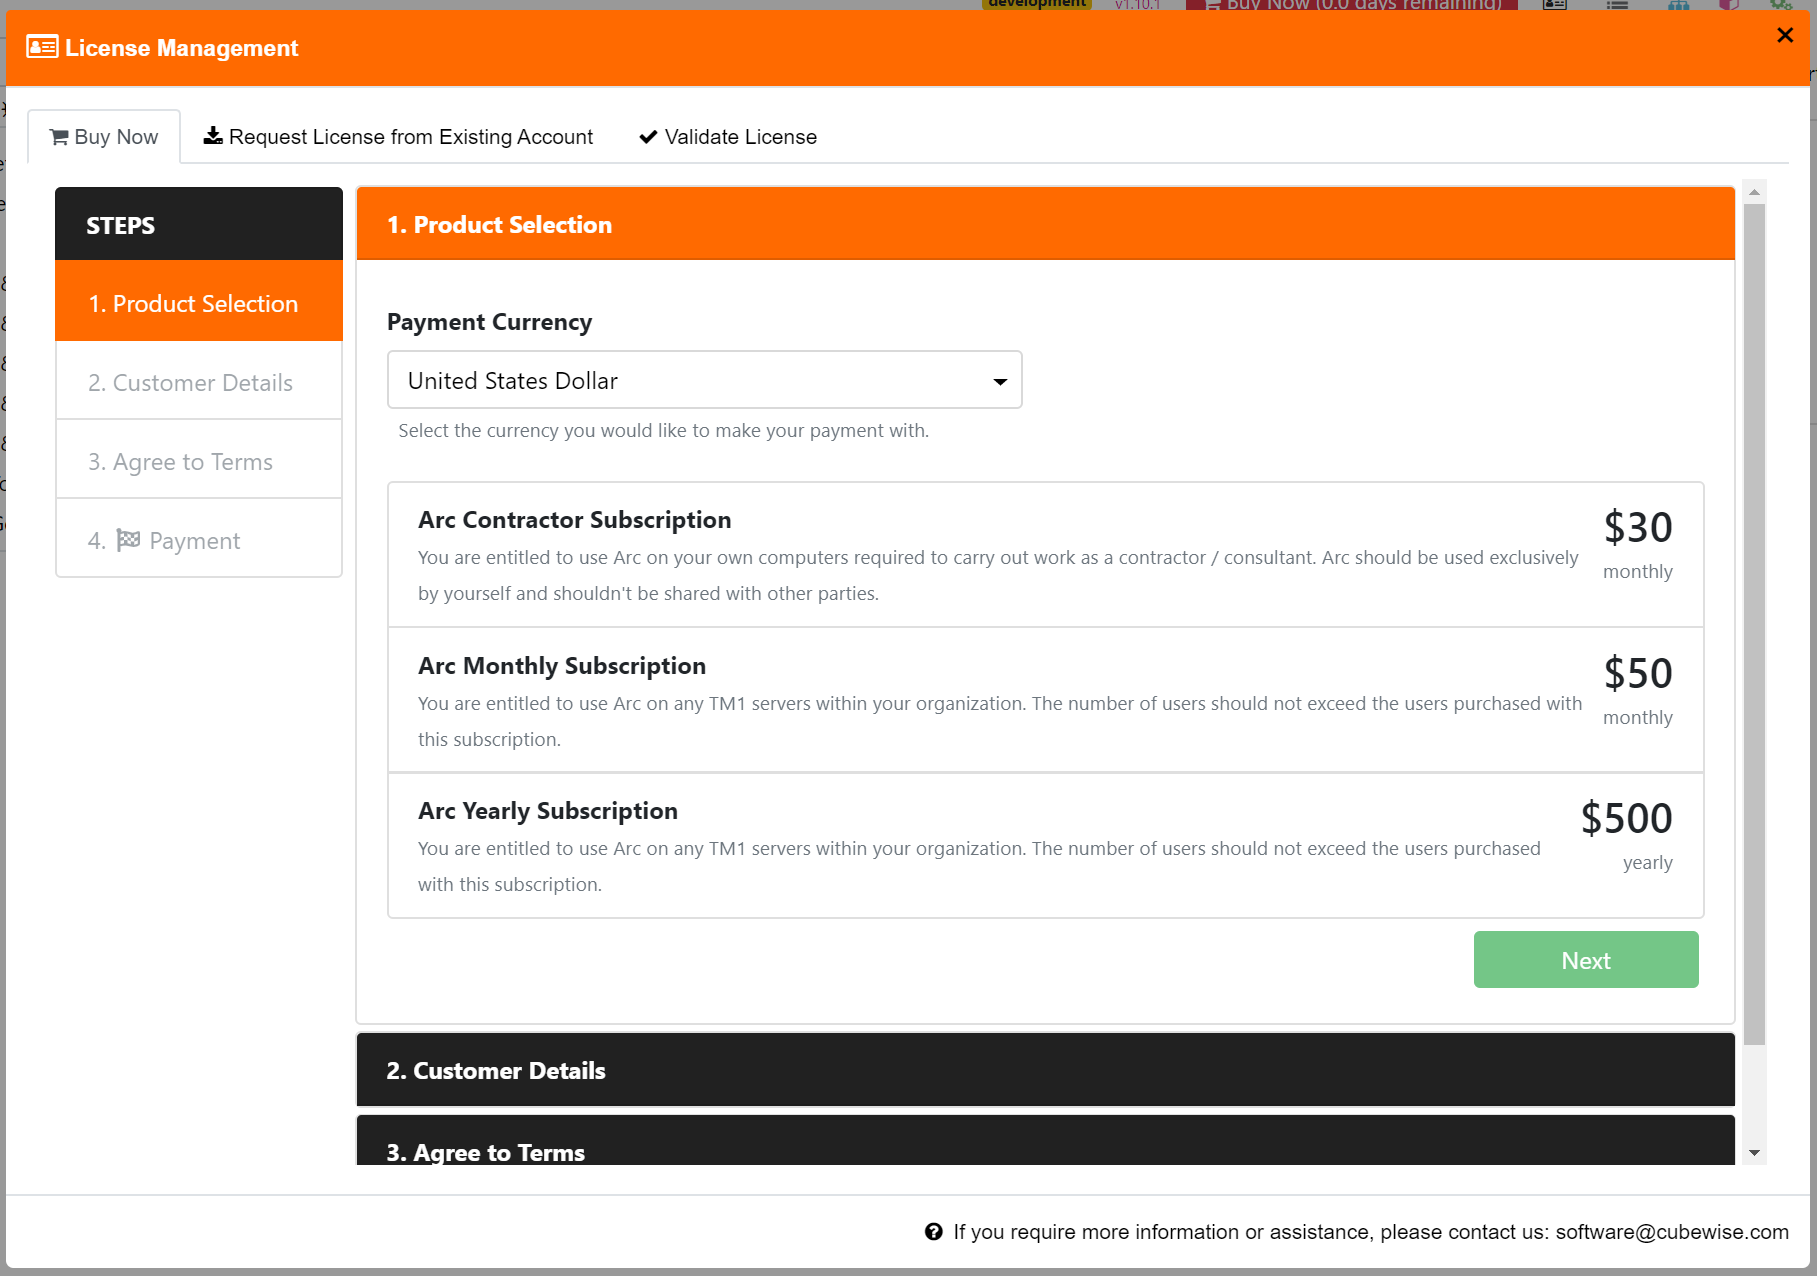Collapse the 1. Product Selection panel header

point(1046,224)
